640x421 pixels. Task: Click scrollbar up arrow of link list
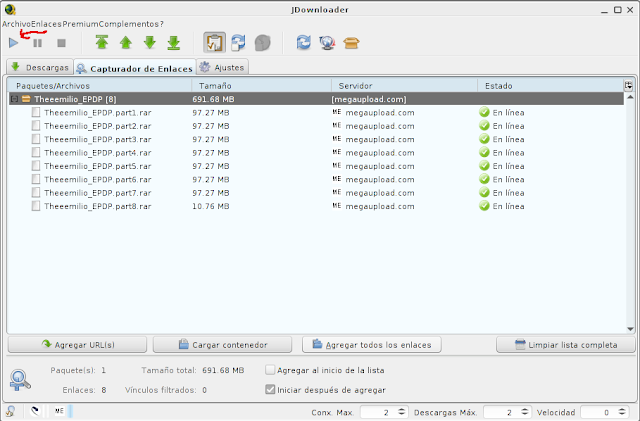point(630,97)
